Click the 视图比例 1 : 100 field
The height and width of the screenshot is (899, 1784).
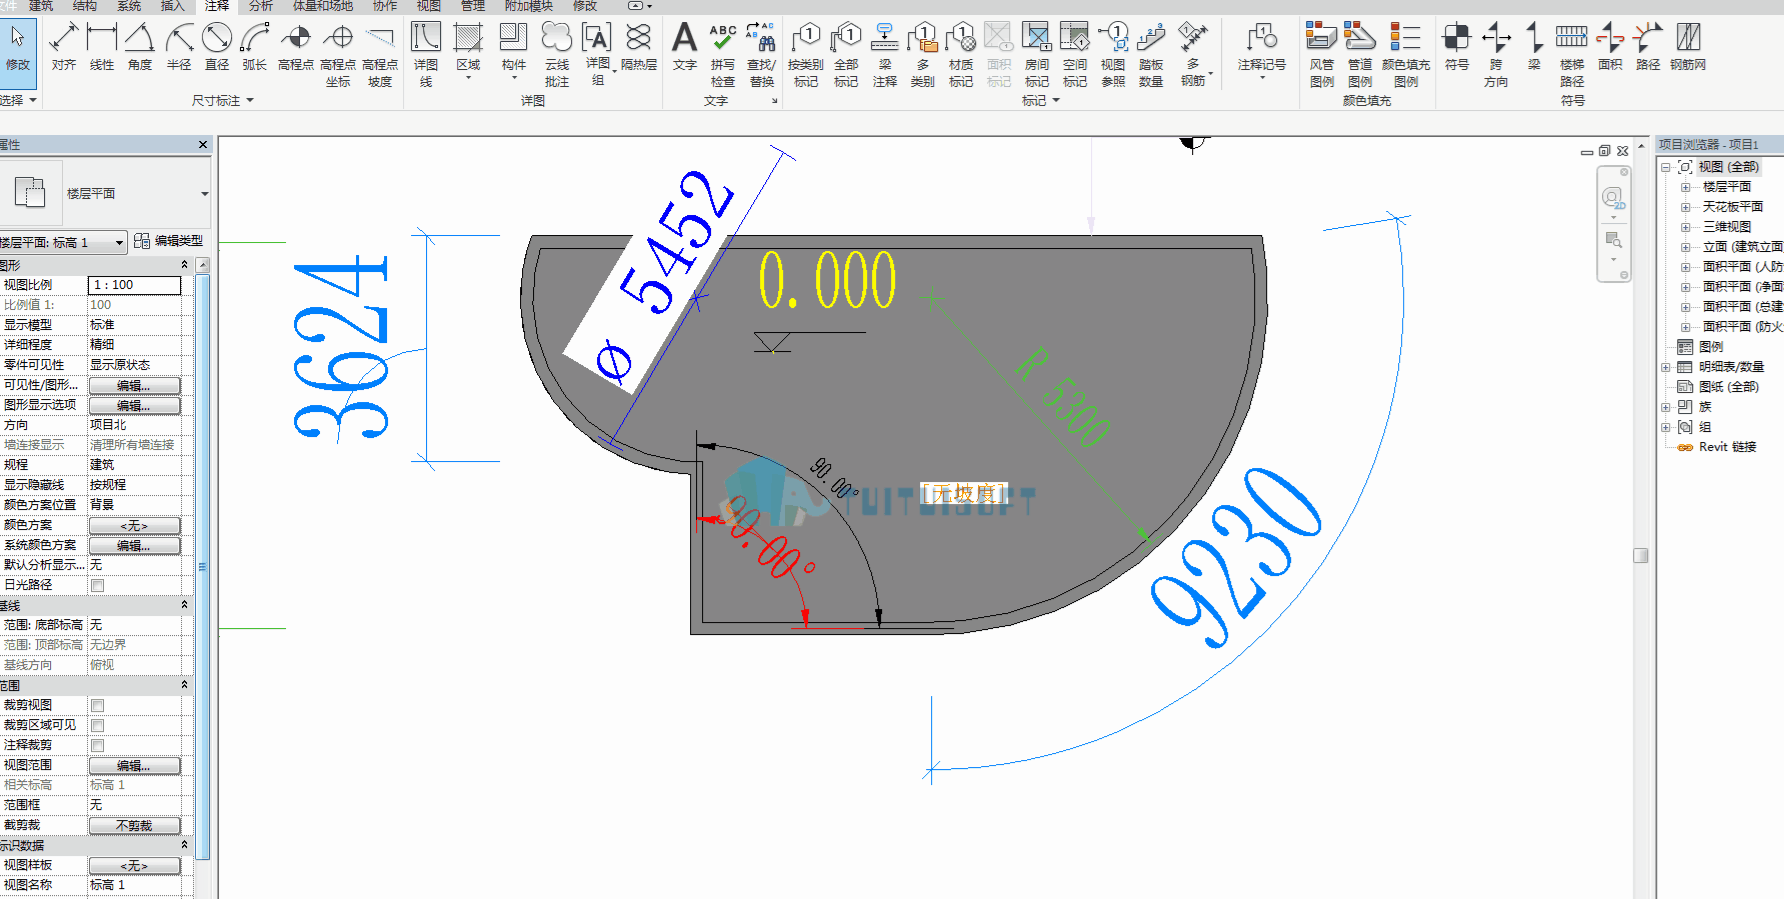point(135,285)
